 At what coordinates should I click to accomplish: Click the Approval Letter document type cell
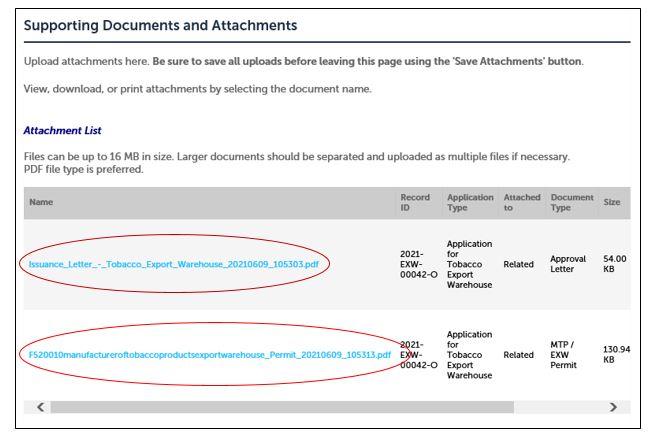coord(568,264)
